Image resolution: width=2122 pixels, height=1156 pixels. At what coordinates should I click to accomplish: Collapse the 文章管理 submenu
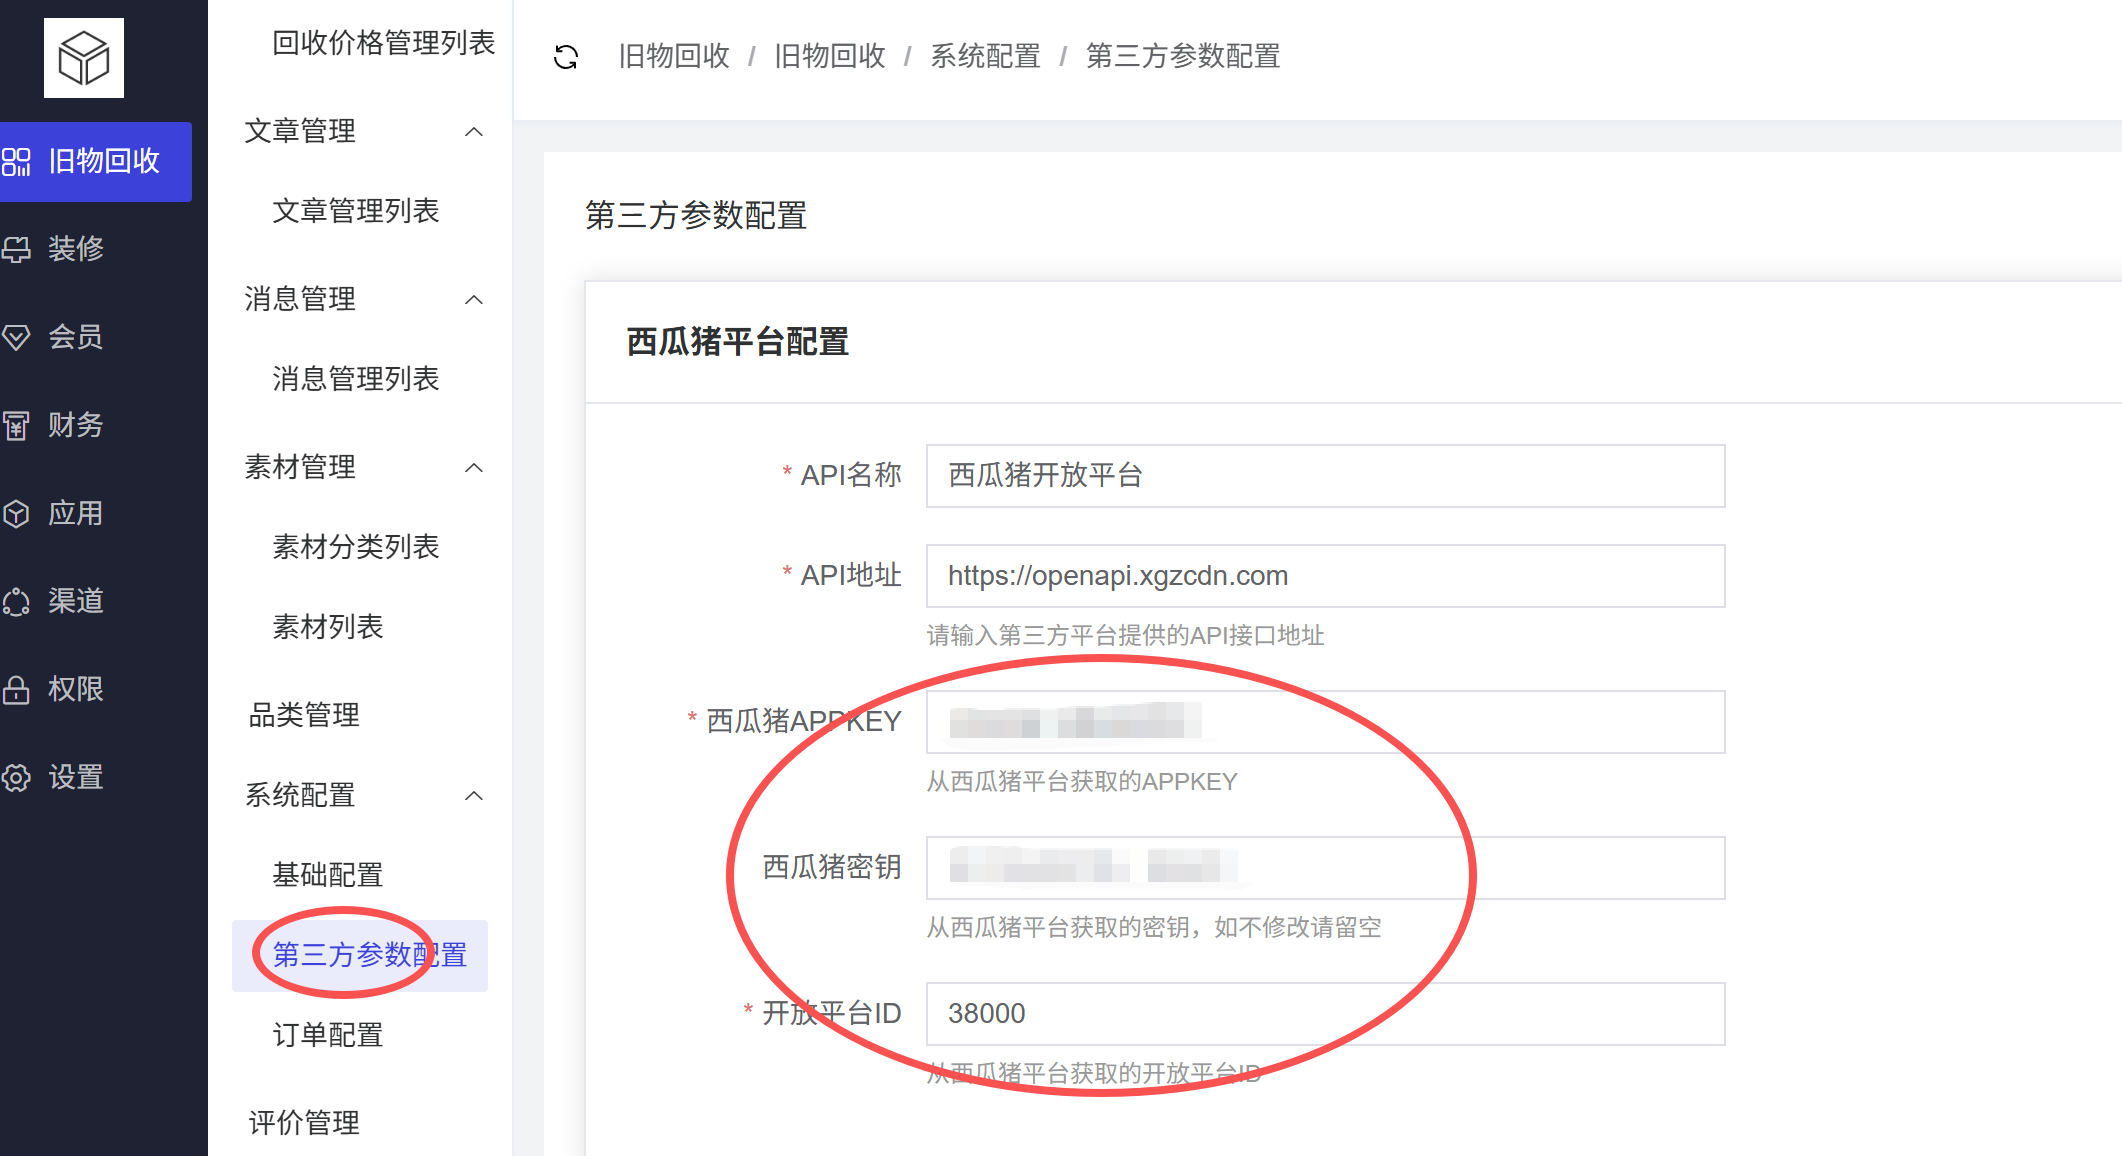point(474,131)
